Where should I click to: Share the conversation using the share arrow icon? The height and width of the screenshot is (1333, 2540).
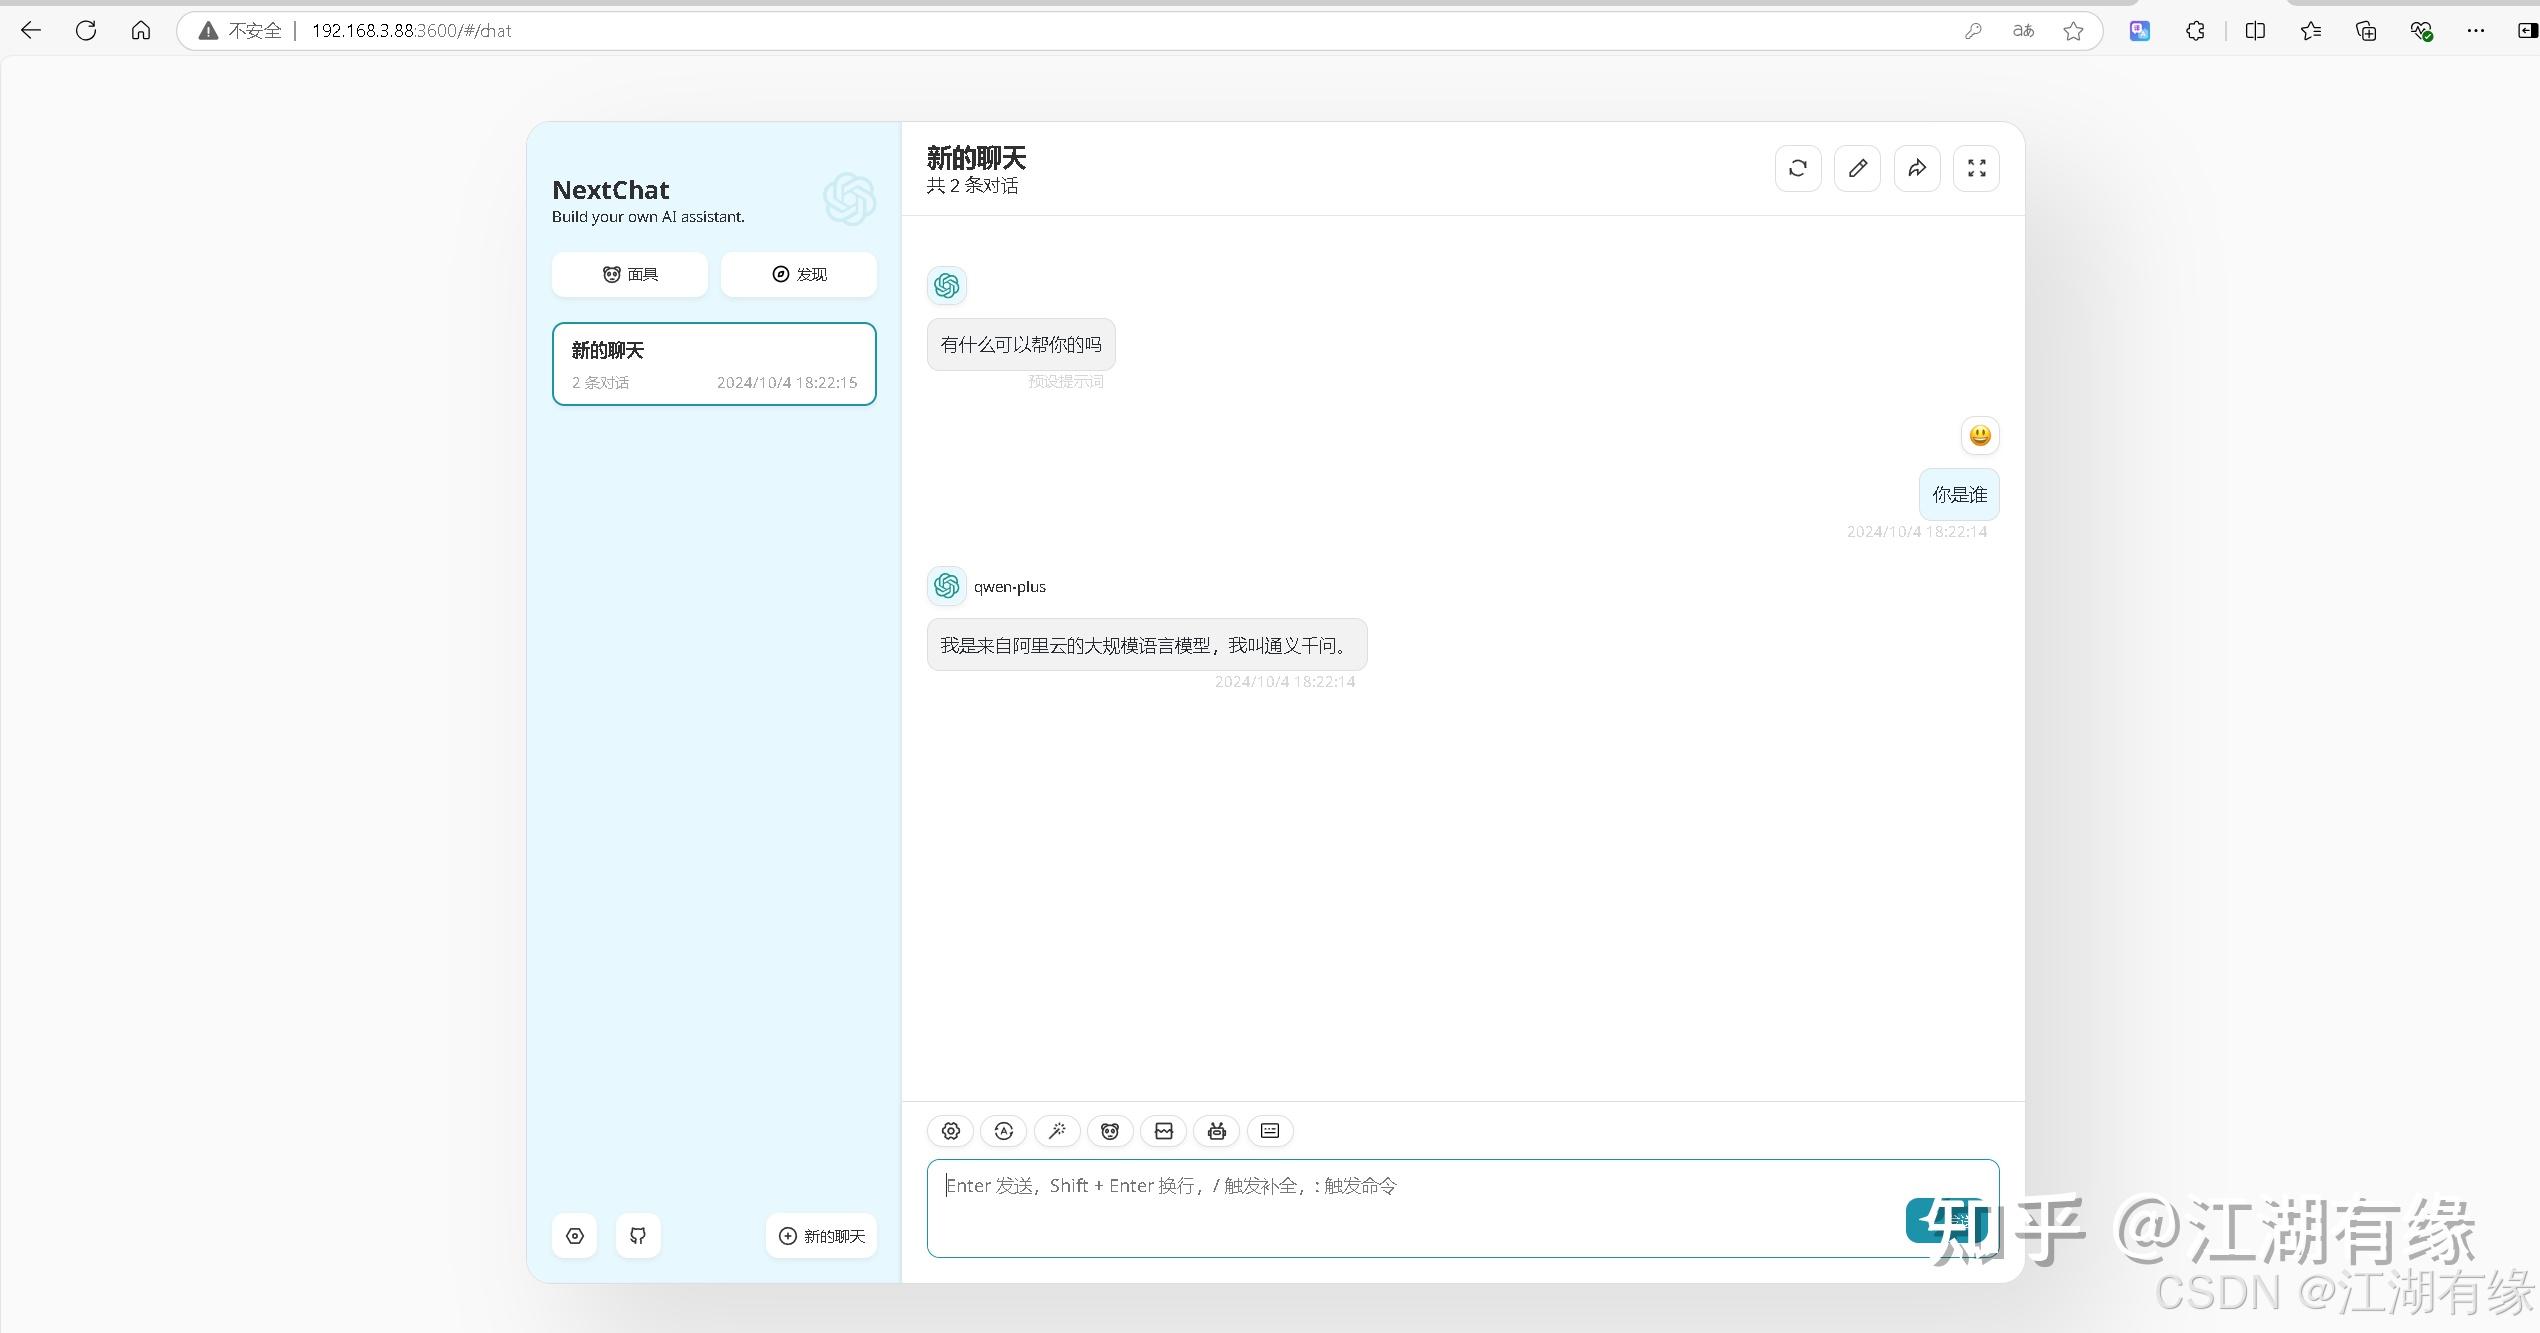[1916, 168]
